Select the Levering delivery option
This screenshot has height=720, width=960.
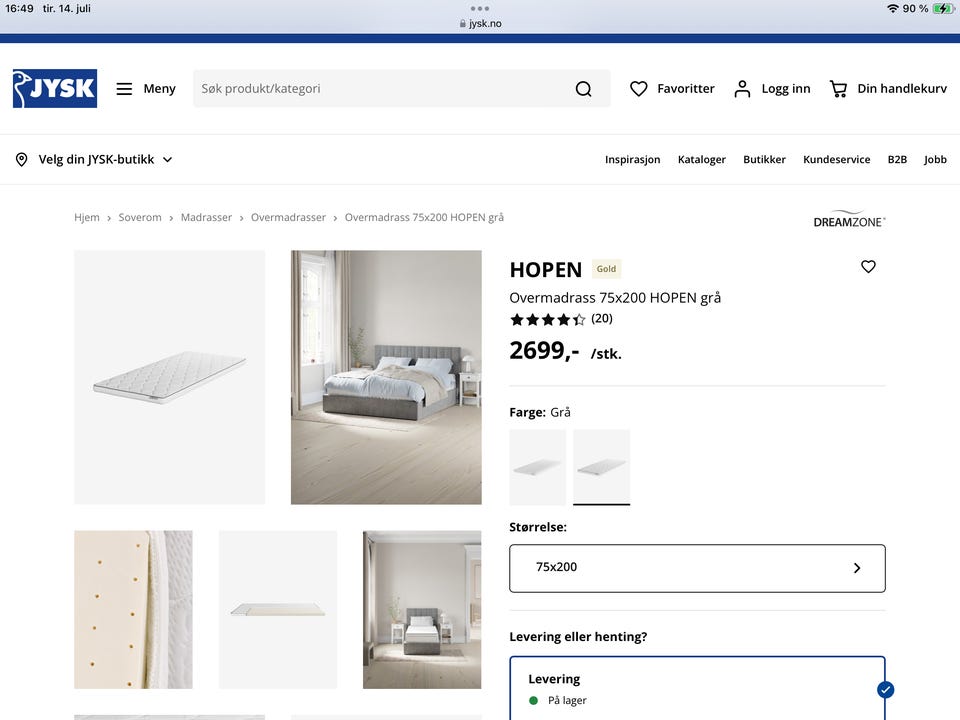(697, 688)
